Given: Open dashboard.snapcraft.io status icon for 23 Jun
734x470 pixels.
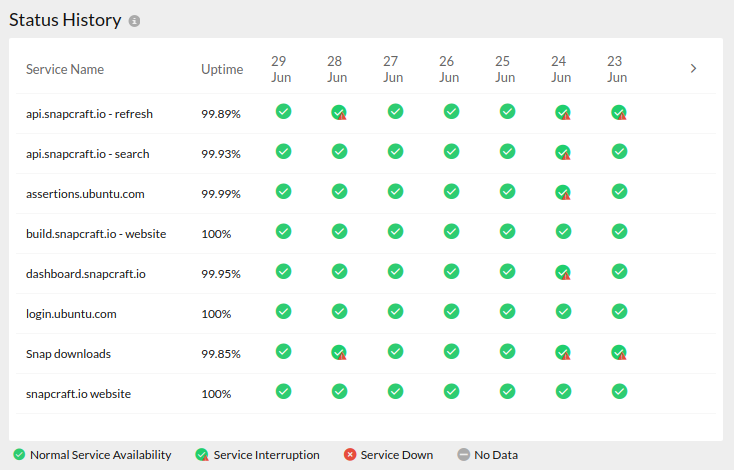Looking at the screenshot, I should click(x=619, y=272).
